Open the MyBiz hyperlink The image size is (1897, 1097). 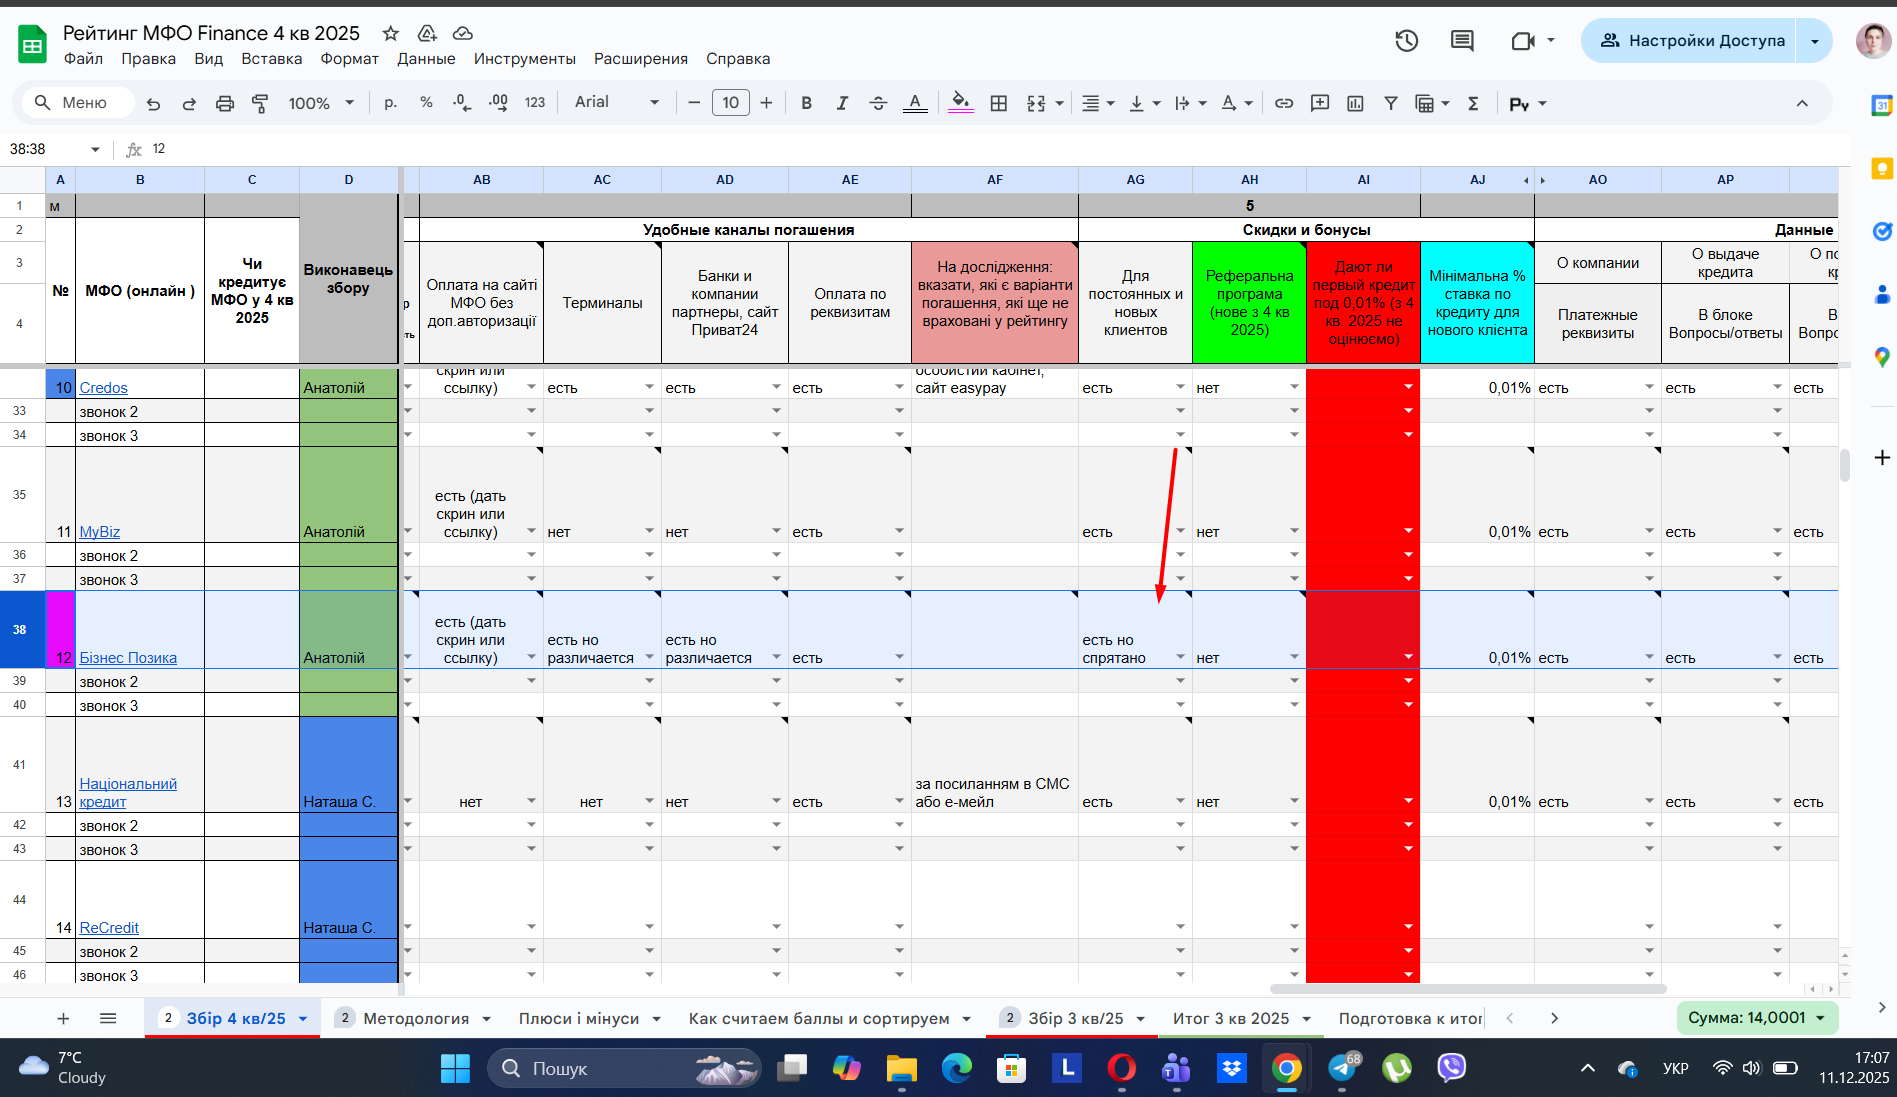[x=99, y=532]
